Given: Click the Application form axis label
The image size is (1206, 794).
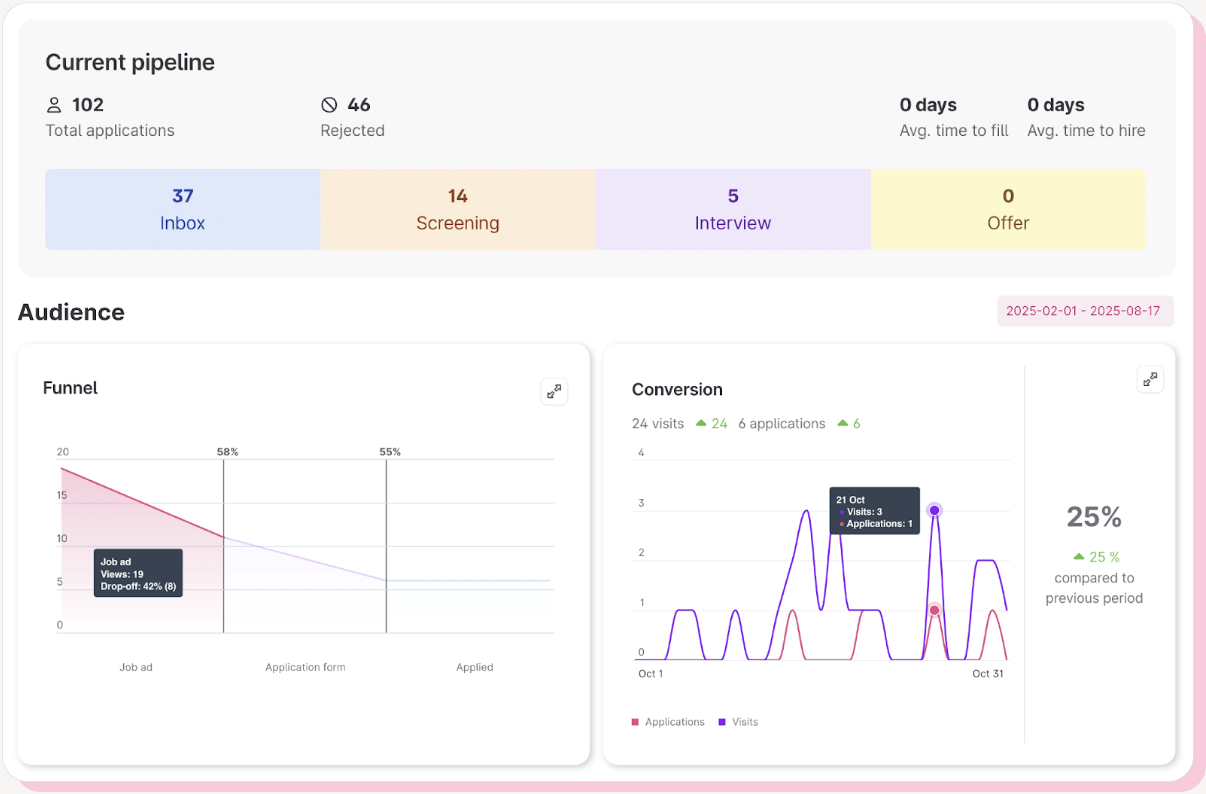Looking at the screenshot, I should tap(305, 667).
